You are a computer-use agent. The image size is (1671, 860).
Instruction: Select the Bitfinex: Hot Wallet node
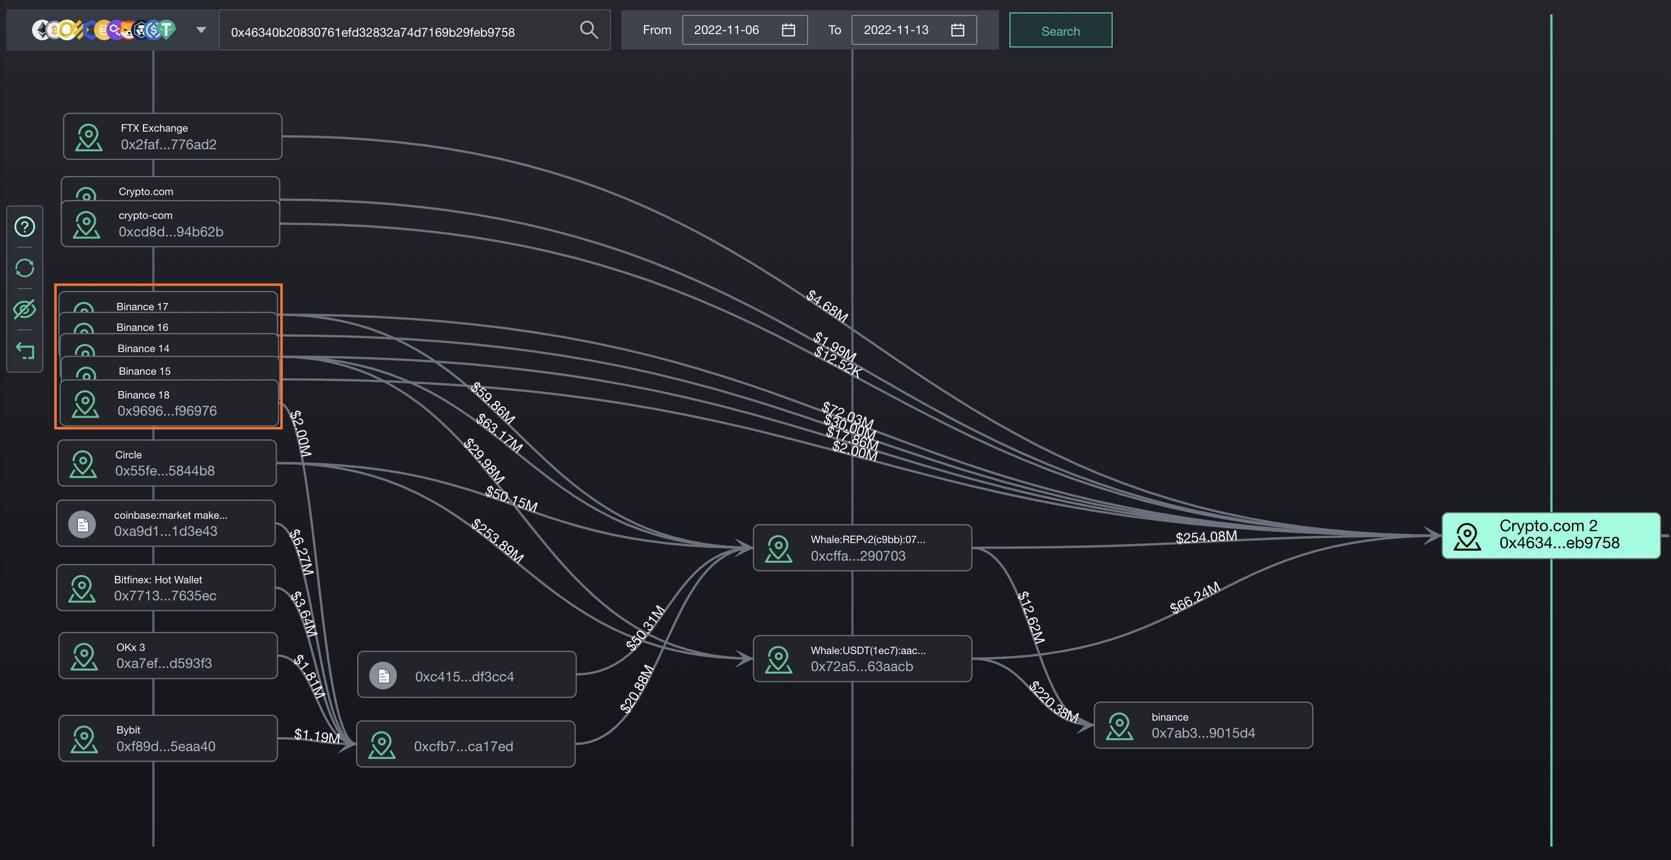(x=166, y=588)
